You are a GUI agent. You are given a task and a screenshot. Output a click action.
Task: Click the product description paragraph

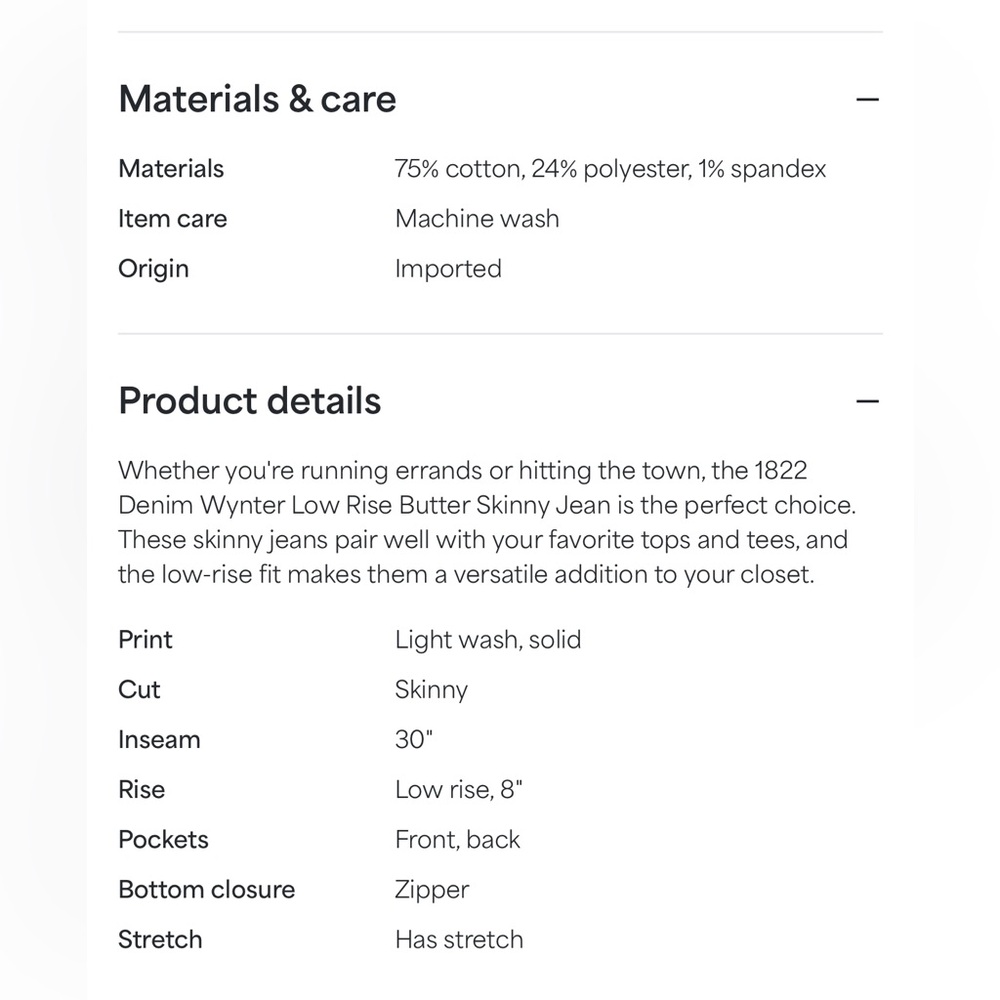pos(487,522)
